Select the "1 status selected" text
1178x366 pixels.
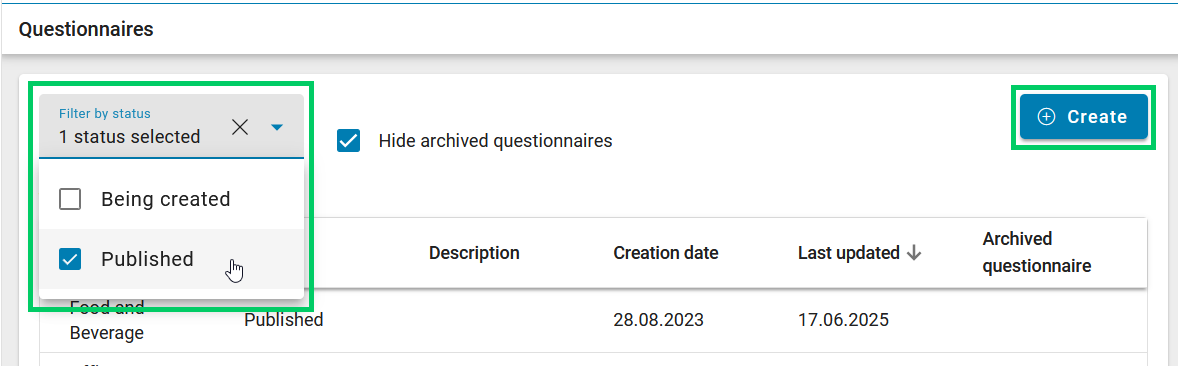(130, 137)
